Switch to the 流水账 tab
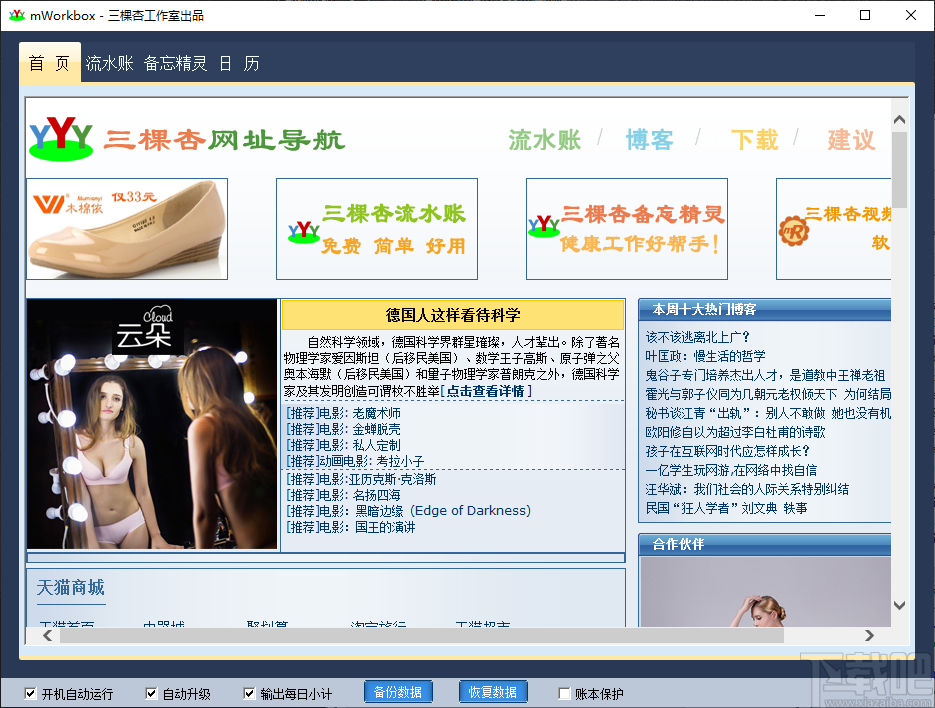This screenshot has width=935, height=708. 109,63
